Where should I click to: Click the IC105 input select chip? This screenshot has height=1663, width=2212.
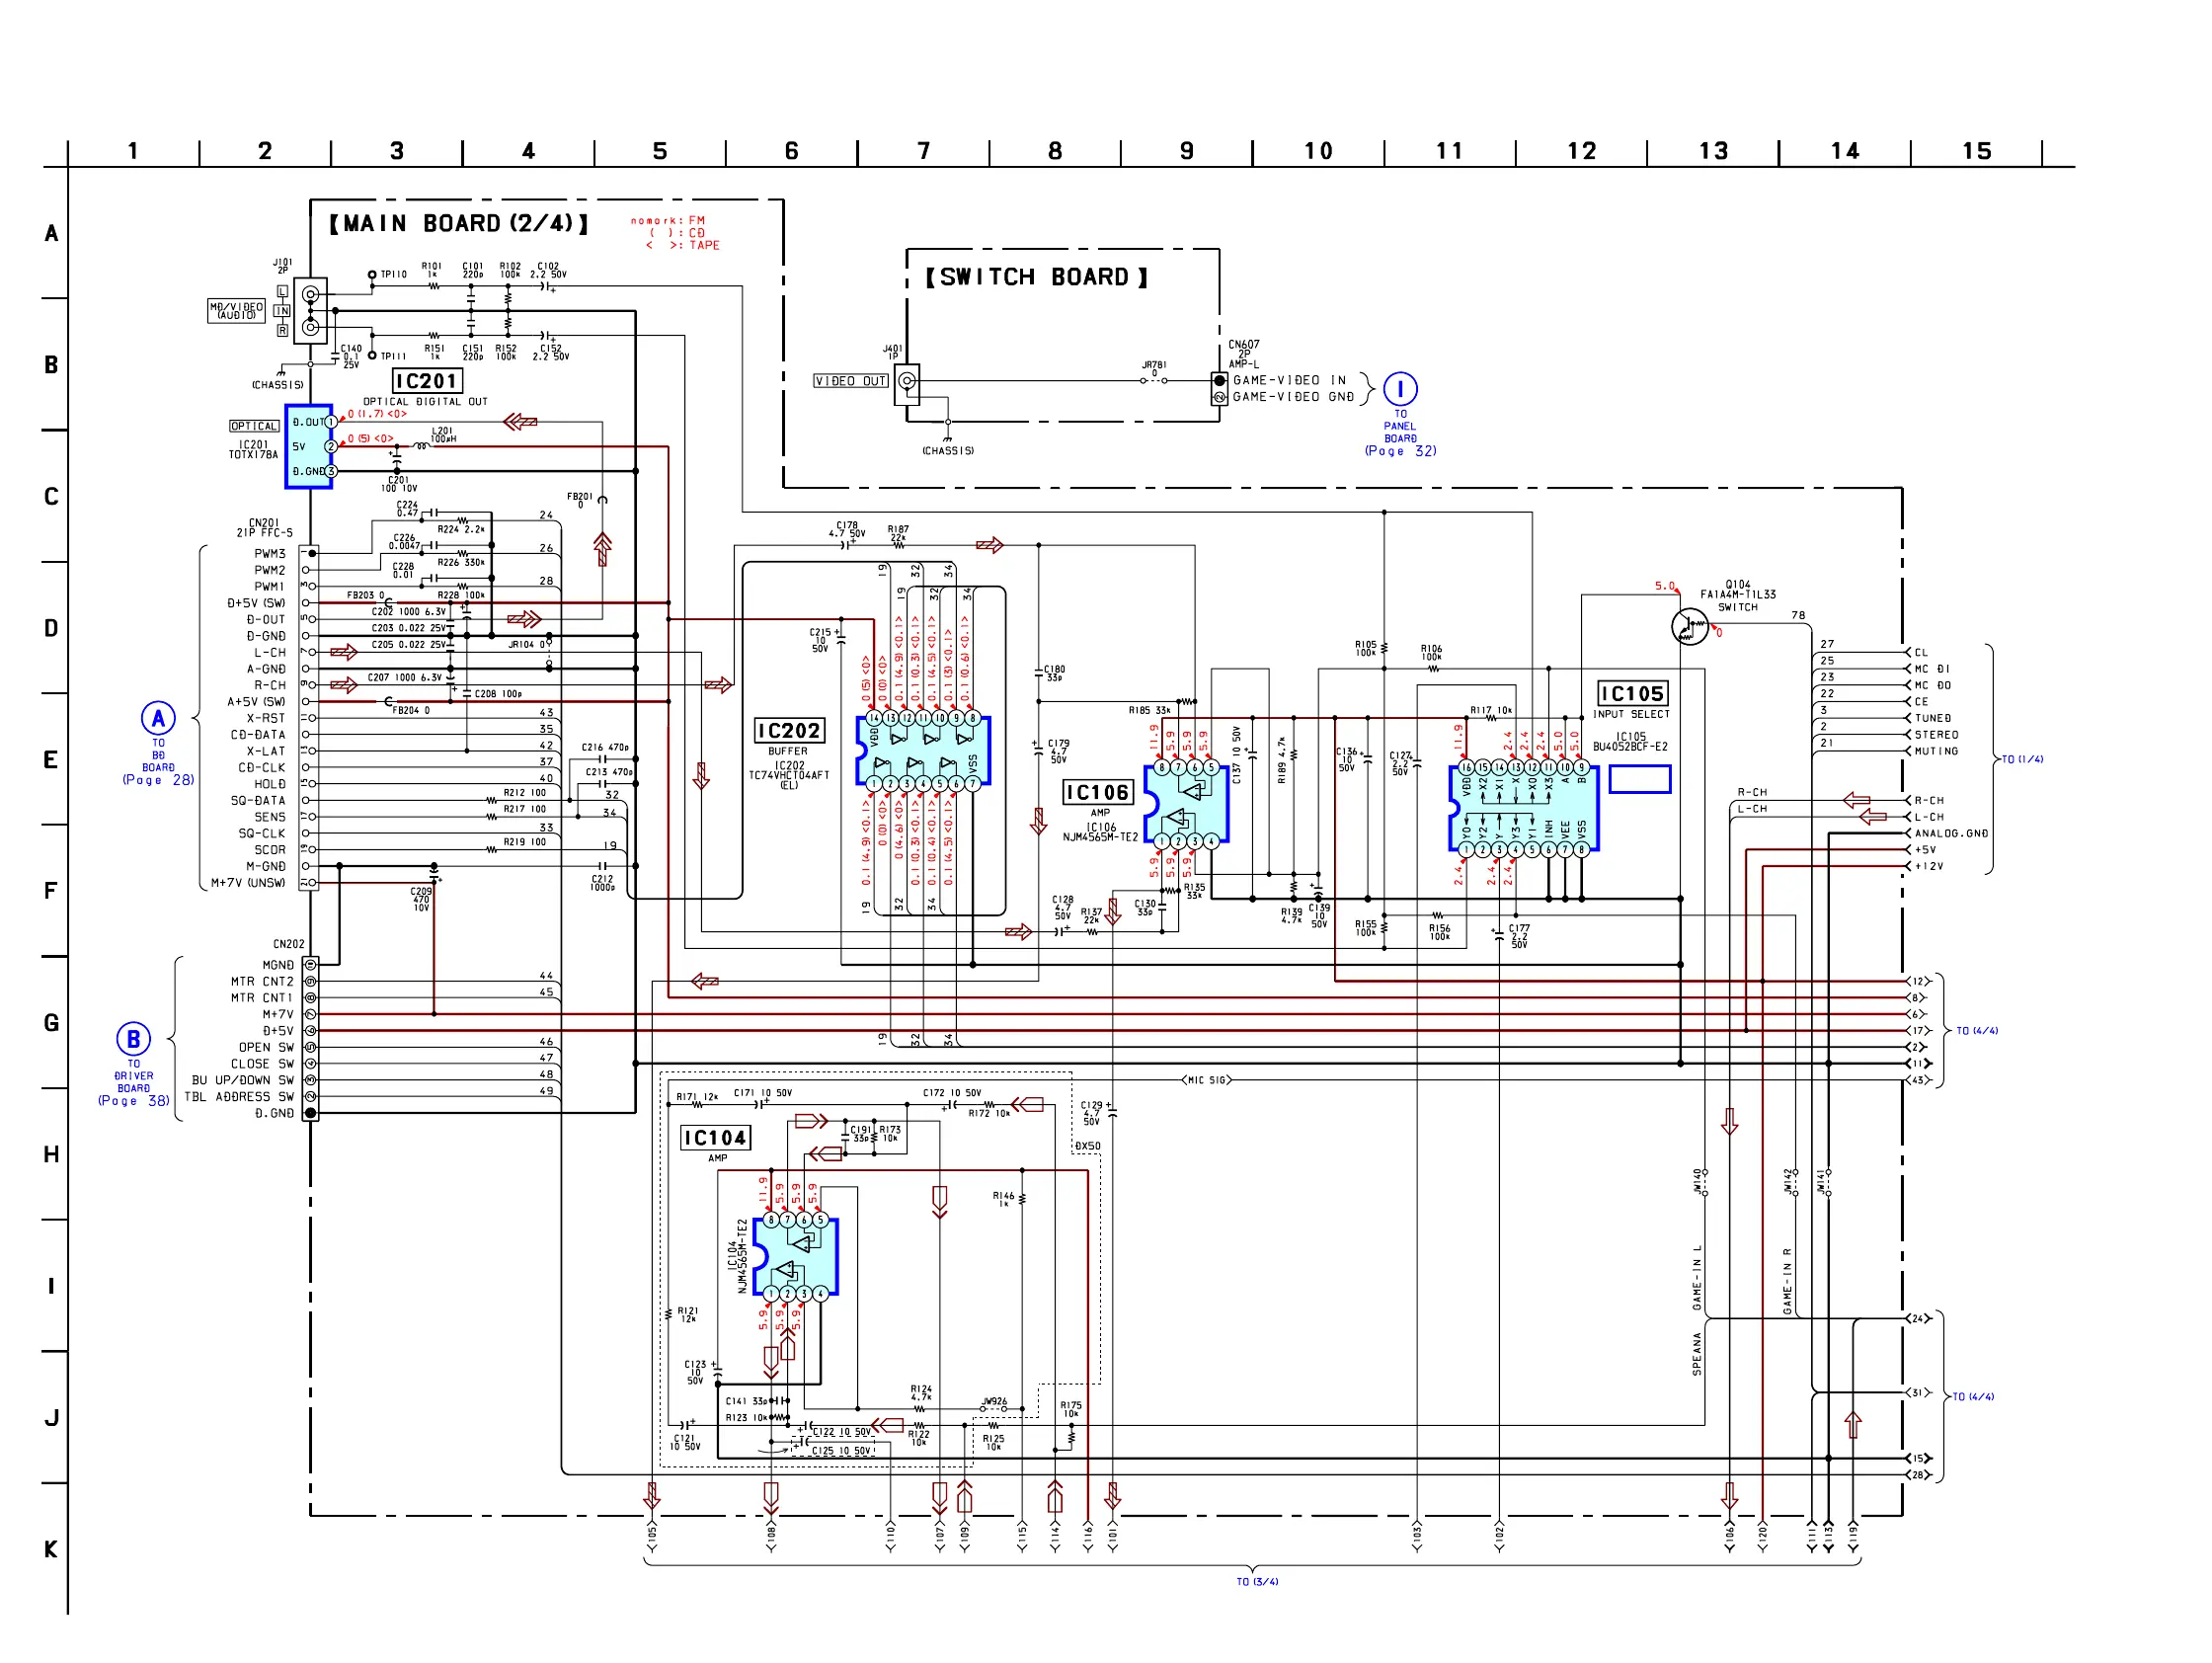[x=1523, y=808]
